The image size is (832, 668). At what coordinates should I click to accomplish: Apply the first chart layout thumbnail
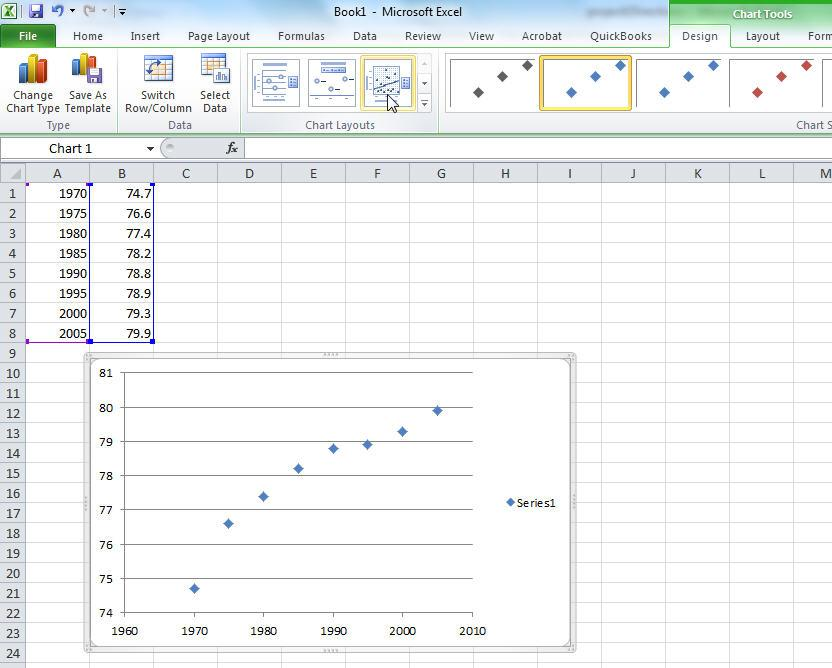tap(275, 83)
